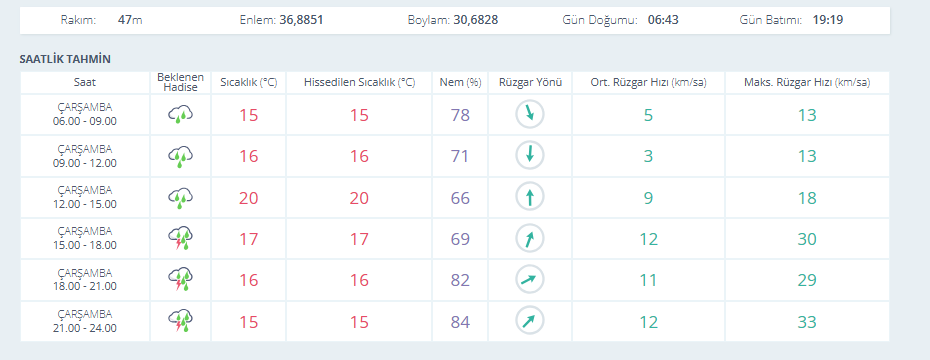
Task: Select the ÇARŞAMBA 15.00 - 18.00 time cell
Action: [x=85, y=238]
